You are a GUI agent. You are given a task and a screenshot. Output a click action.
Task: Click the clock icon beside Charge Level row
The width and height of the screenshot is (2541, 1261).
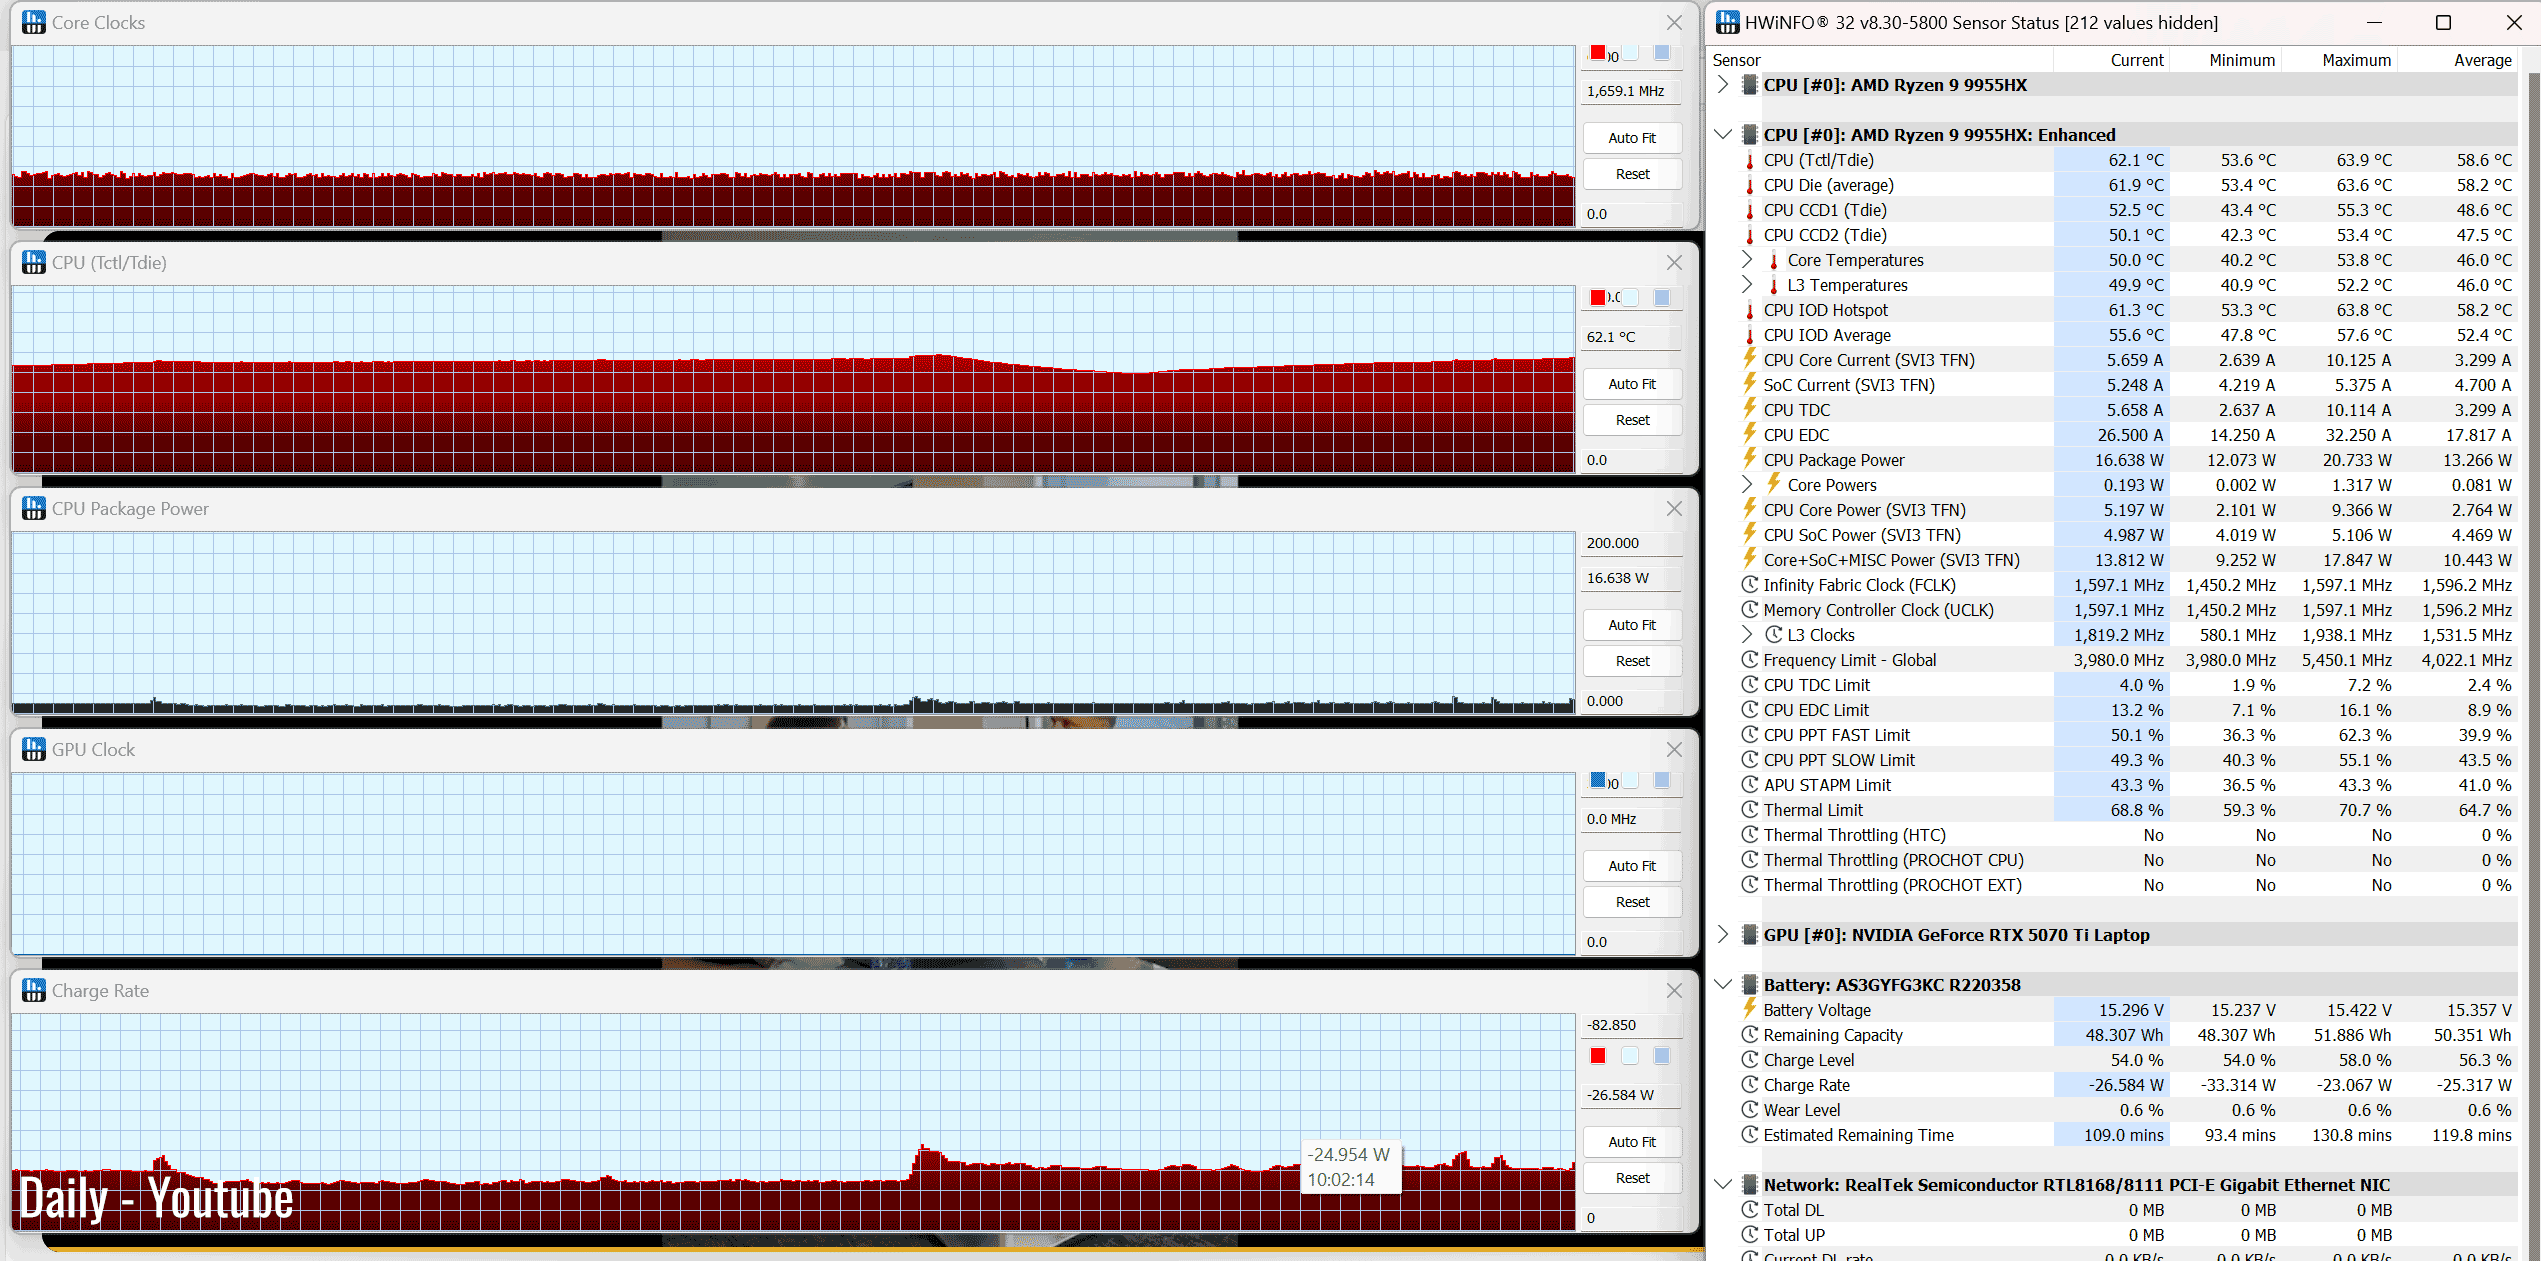tap(1749, 1059)
